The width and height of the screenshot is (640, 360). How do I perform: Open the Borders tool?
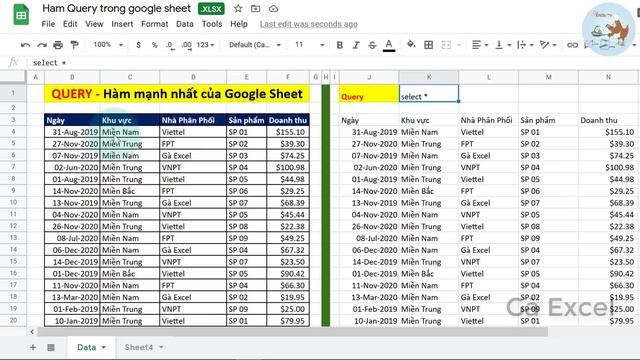[429, 45]
